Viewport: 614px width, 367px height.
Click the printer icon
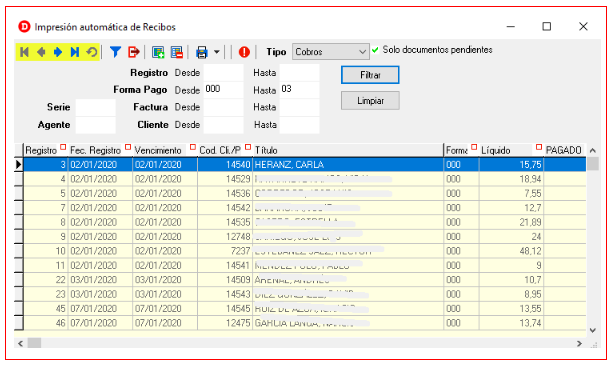pos(202,52)
